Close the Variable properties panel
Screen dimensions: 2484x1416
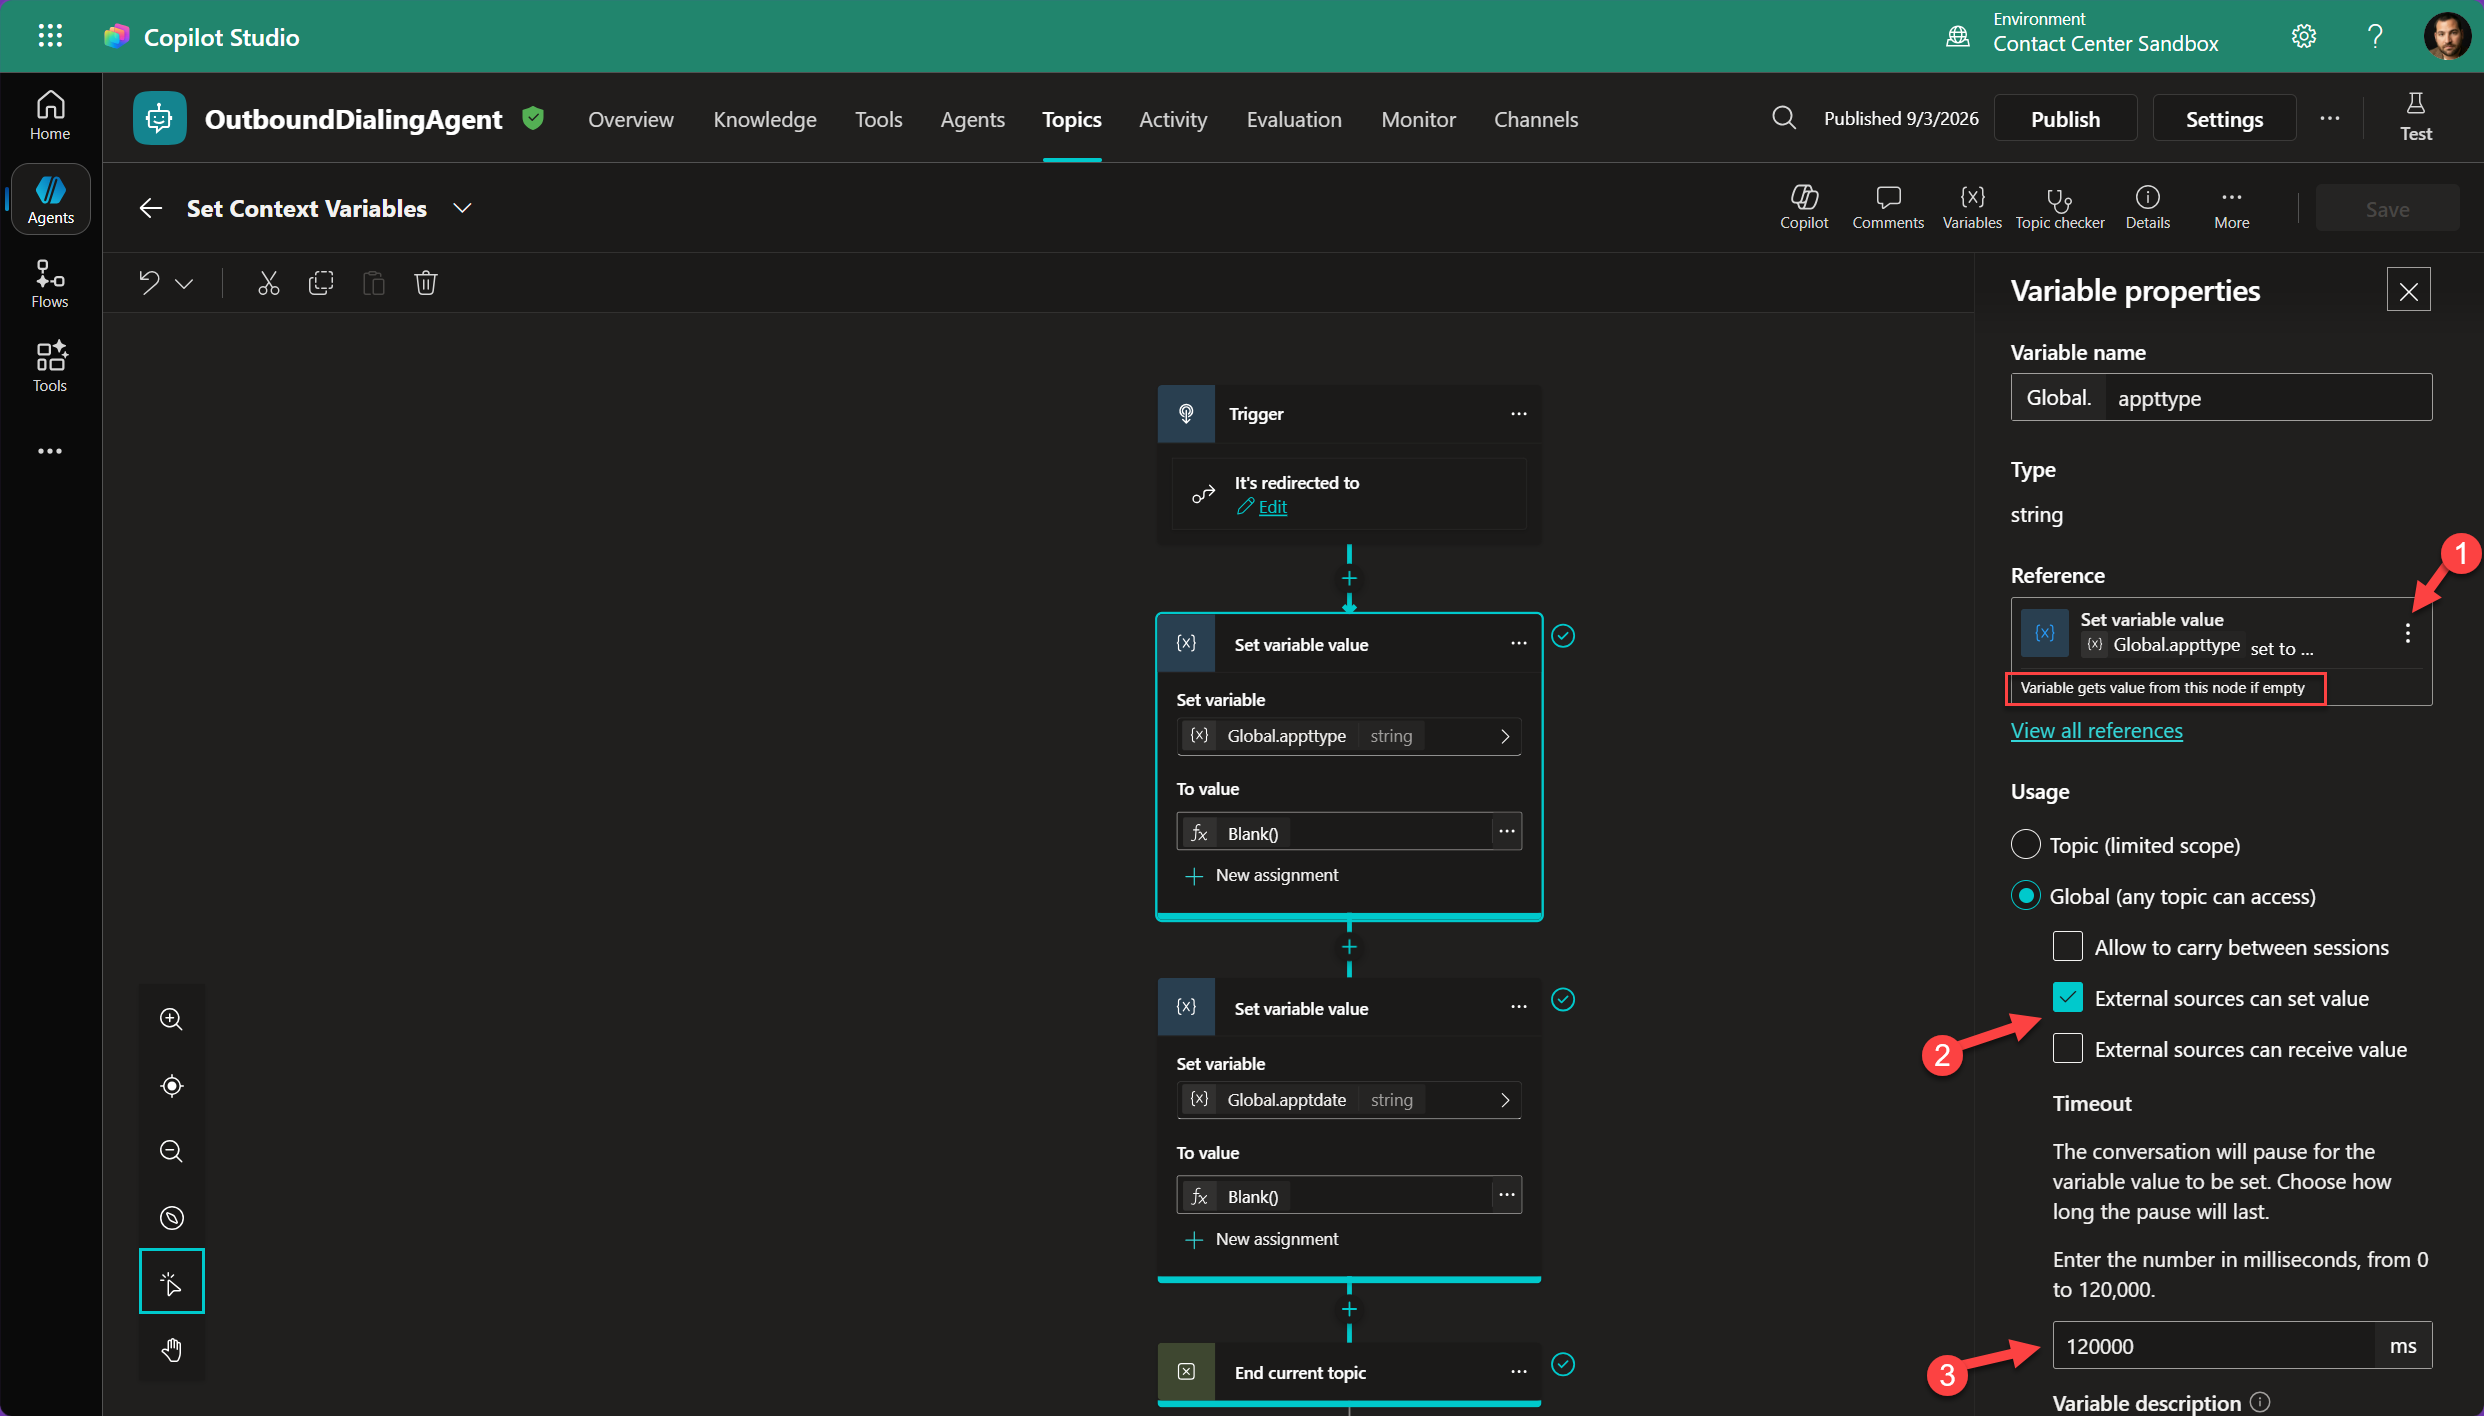(x=2408, y=291)
